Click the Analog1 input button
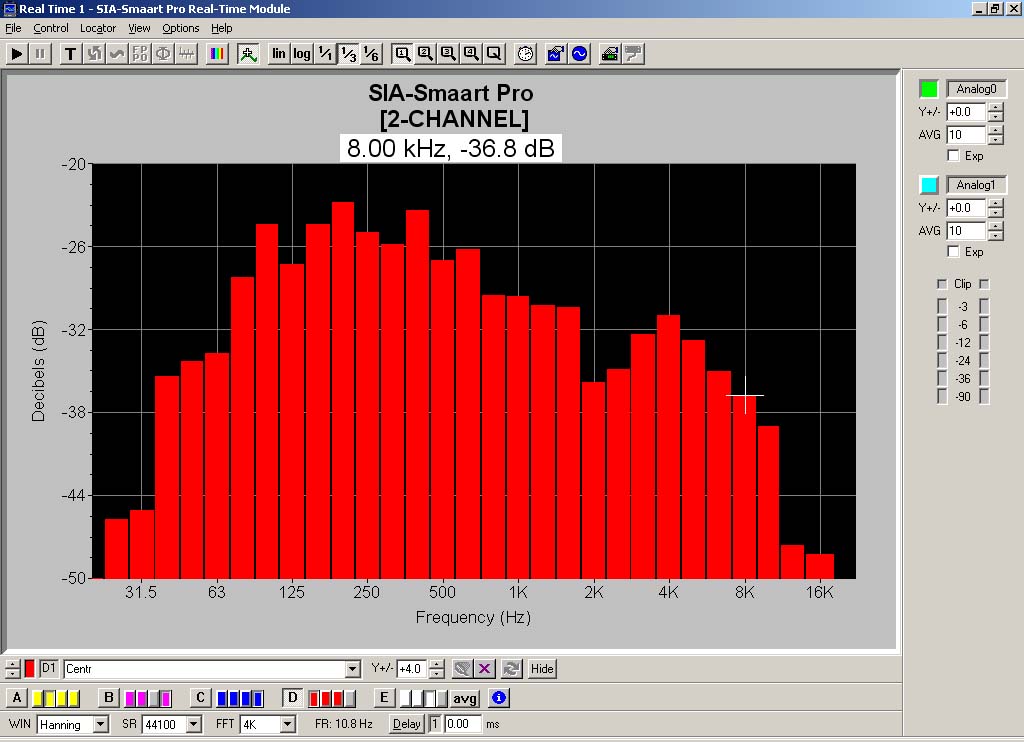The image size is (1024, 742). 976,185
